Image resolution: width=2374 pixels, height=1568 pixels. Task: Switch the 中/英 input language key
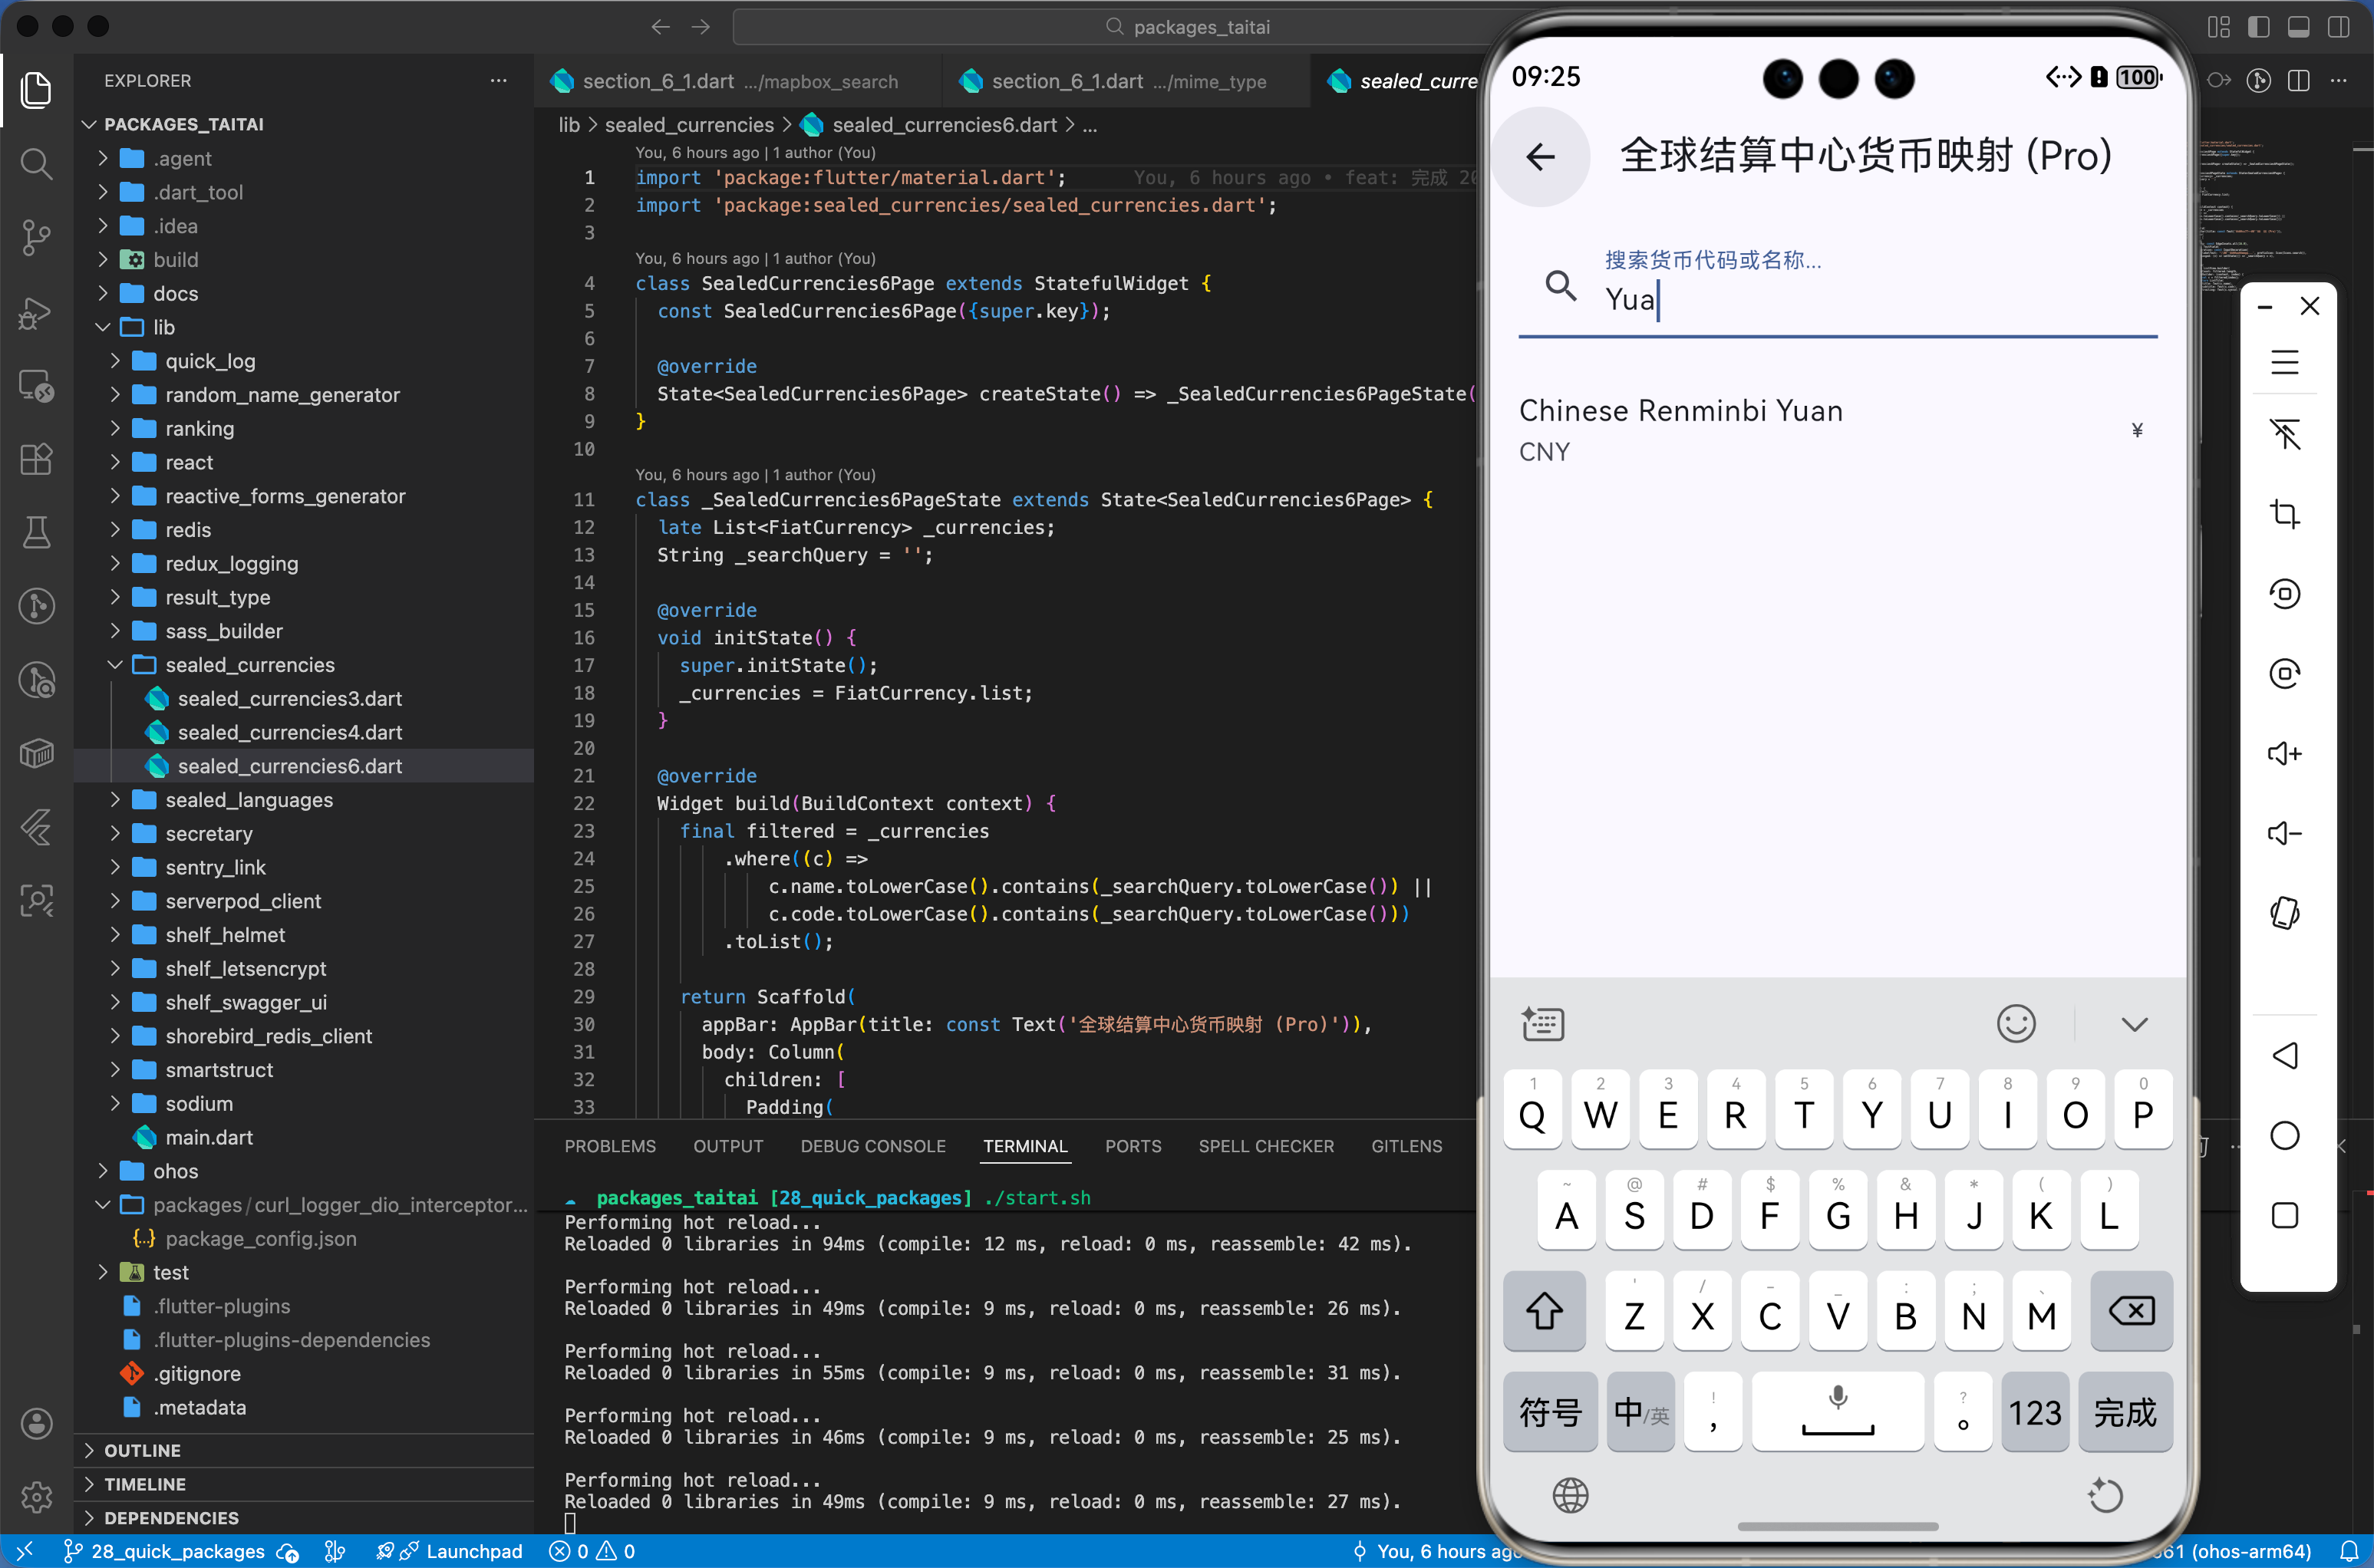pyautogui.click(x=1640, y=1412)
